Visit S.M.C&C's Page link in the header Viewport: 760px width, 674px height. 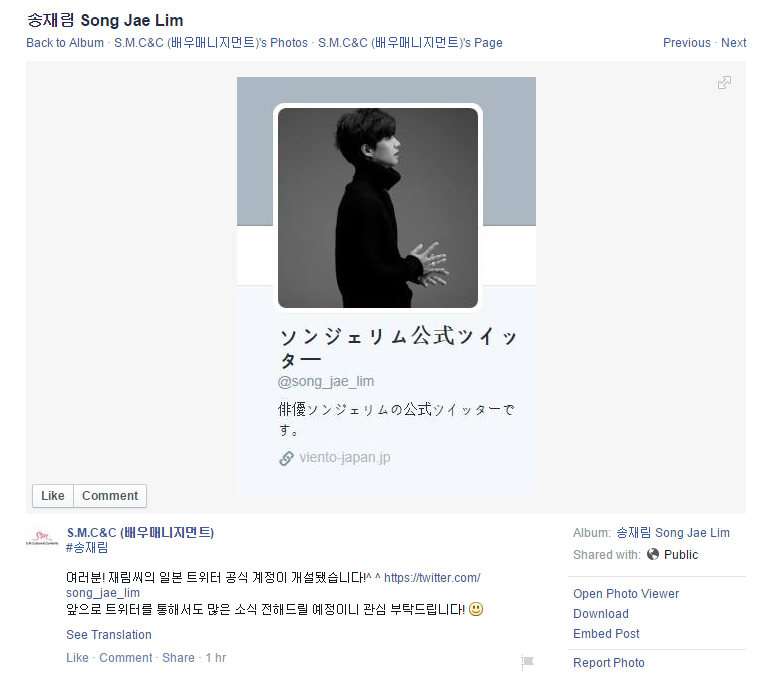(410, 43)
